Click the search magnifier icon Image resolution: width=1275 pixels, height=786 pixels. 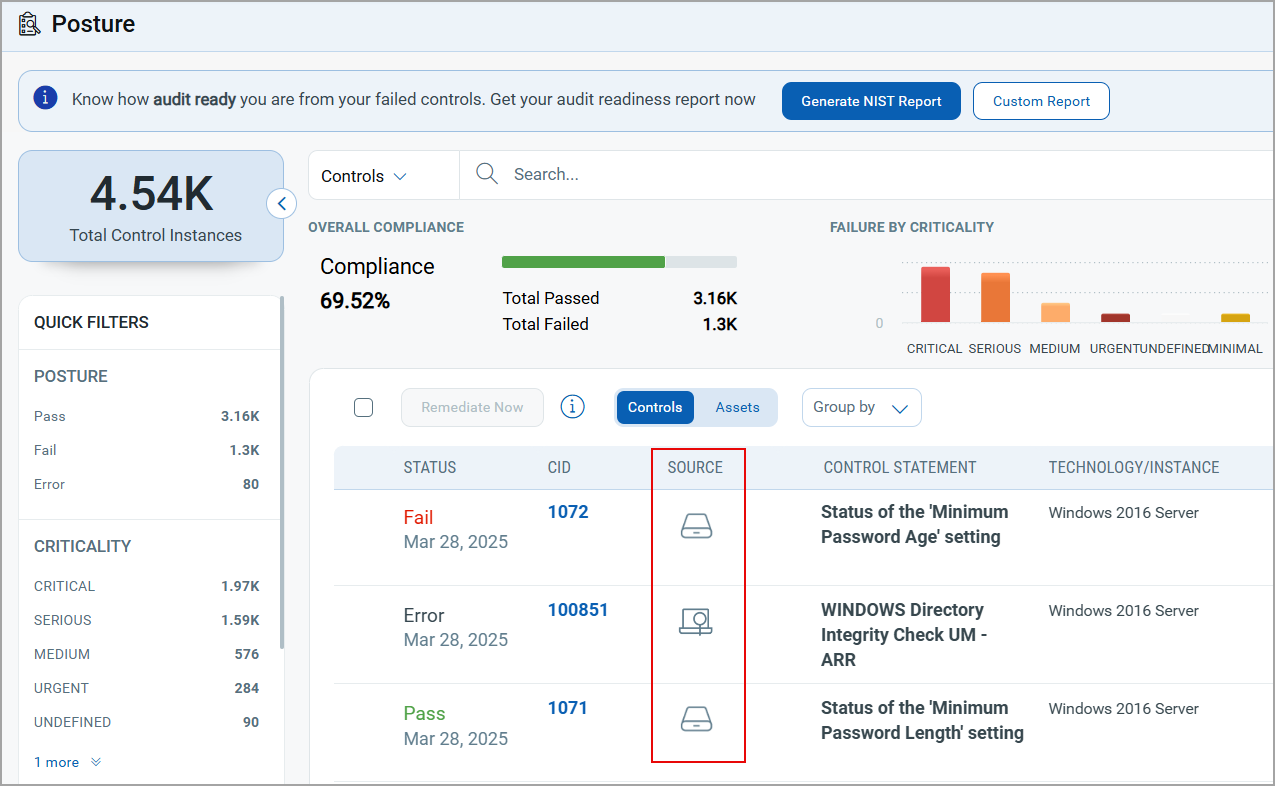click(x=487, y=173)
